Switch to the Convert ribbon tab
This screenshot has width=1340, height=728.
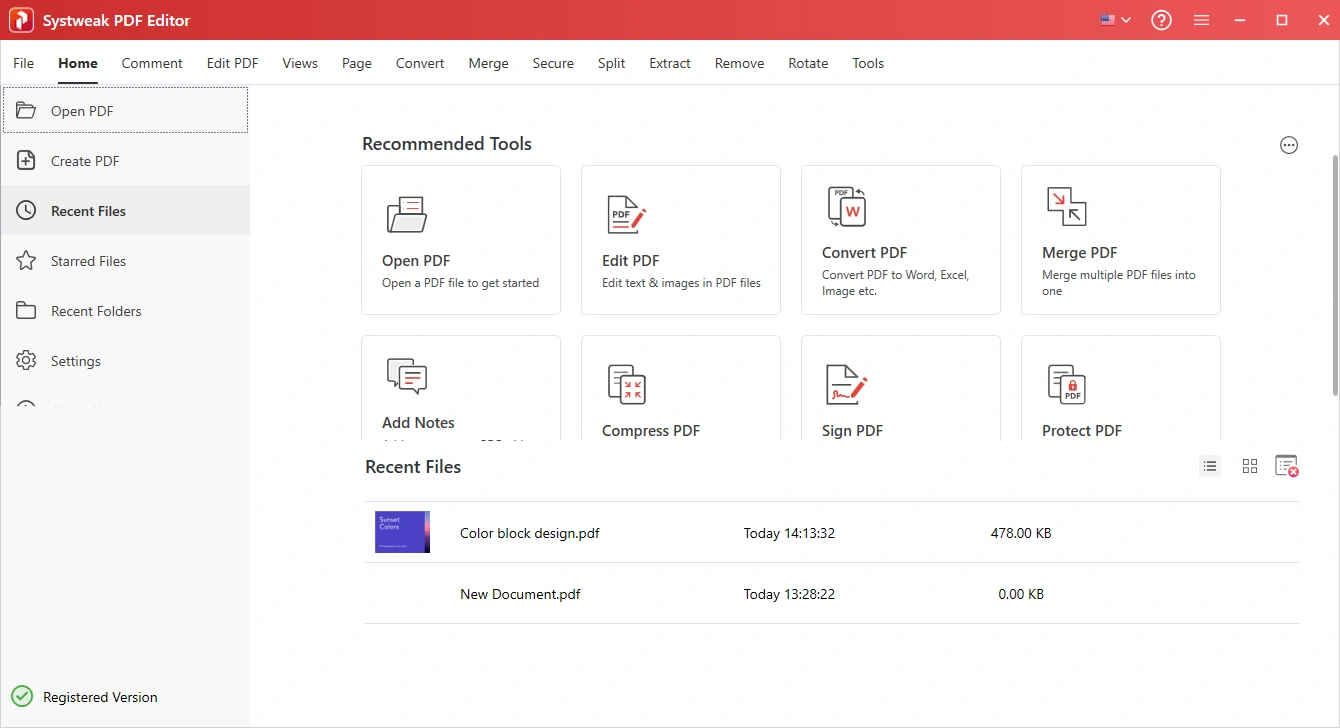coord(420,63)
